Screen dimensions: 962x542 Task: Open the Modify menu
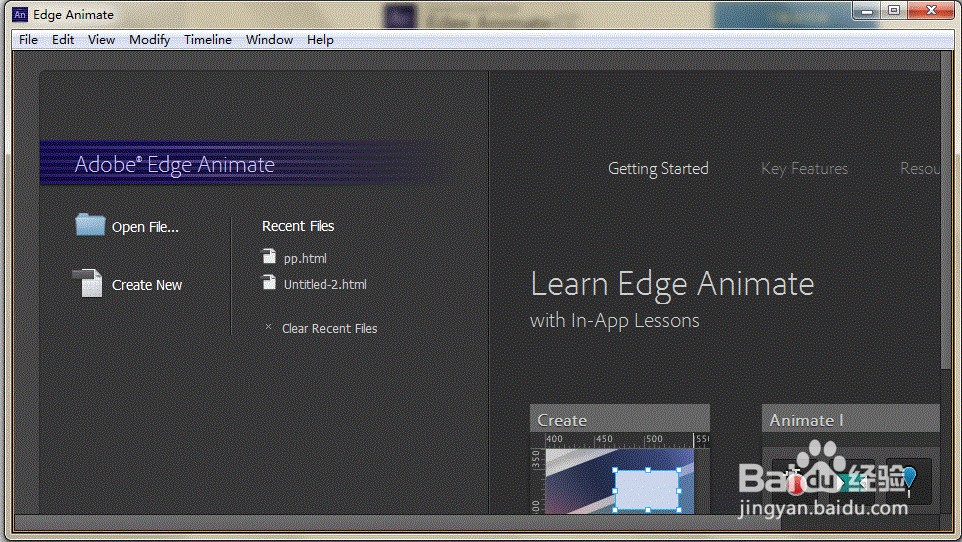tap(149, 40)
